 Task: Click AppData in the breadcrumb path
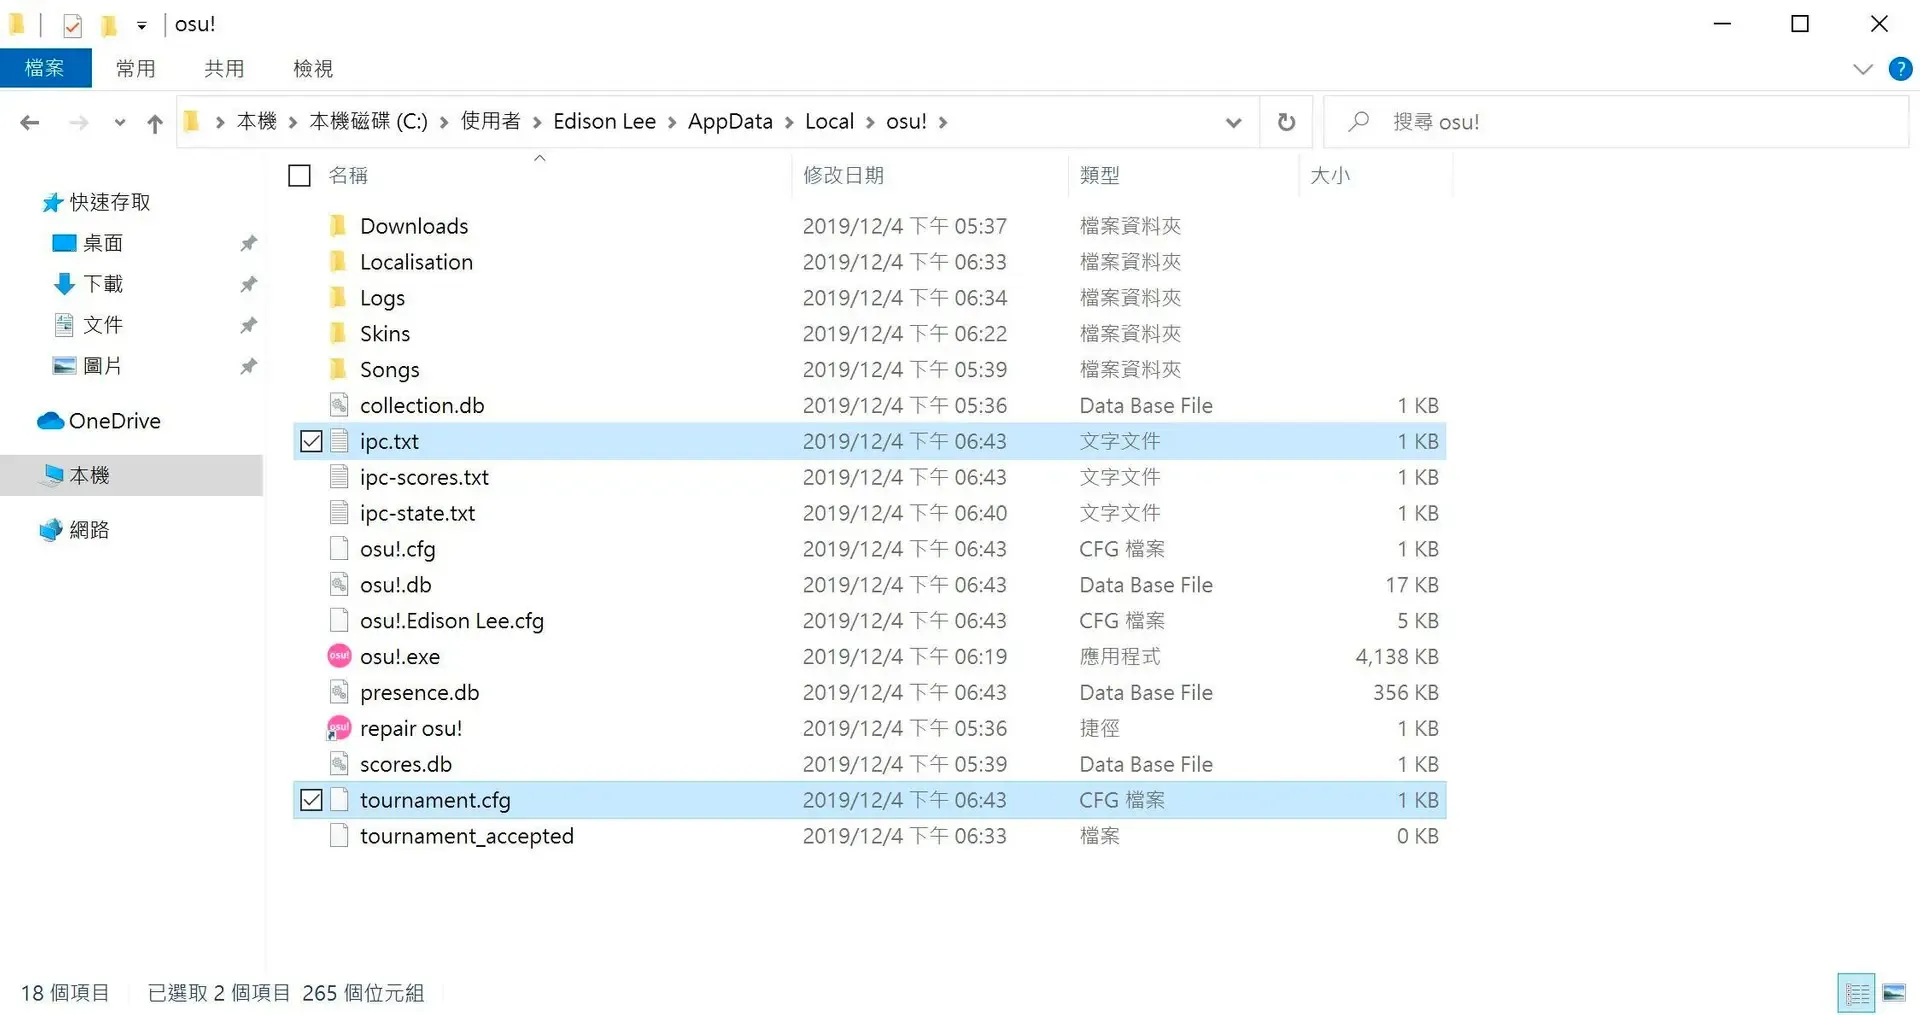click(x=729, y=122)
